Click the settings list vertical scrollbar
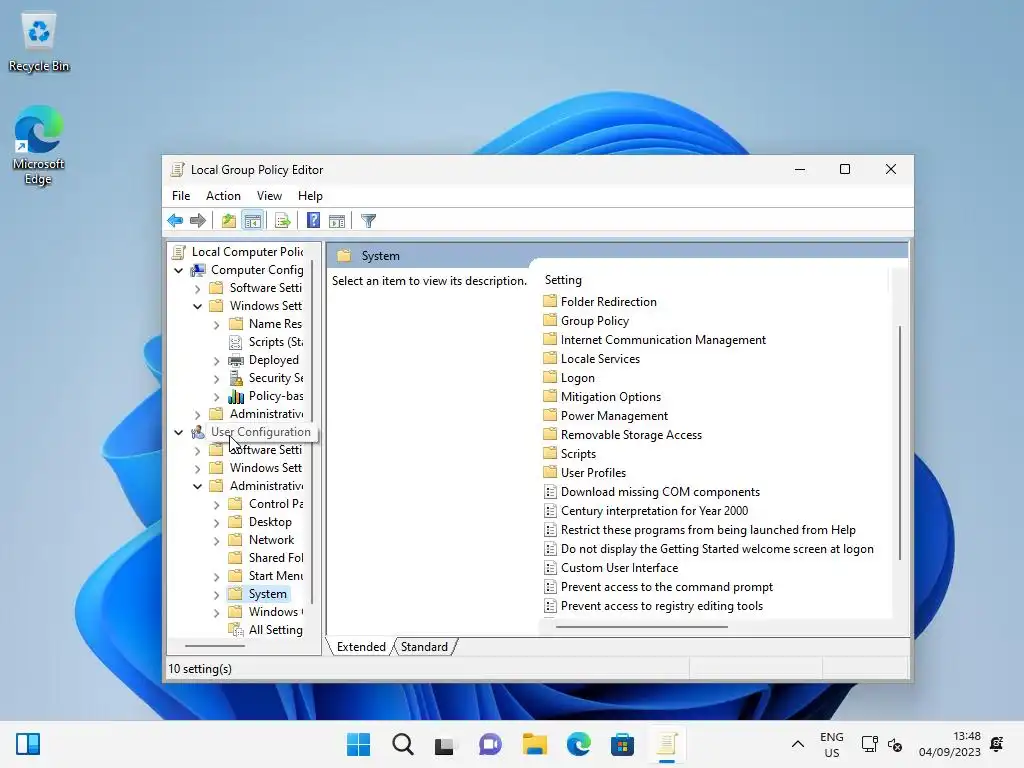The width and height of the screenshot is (1024, 768). tap(900, 442)
